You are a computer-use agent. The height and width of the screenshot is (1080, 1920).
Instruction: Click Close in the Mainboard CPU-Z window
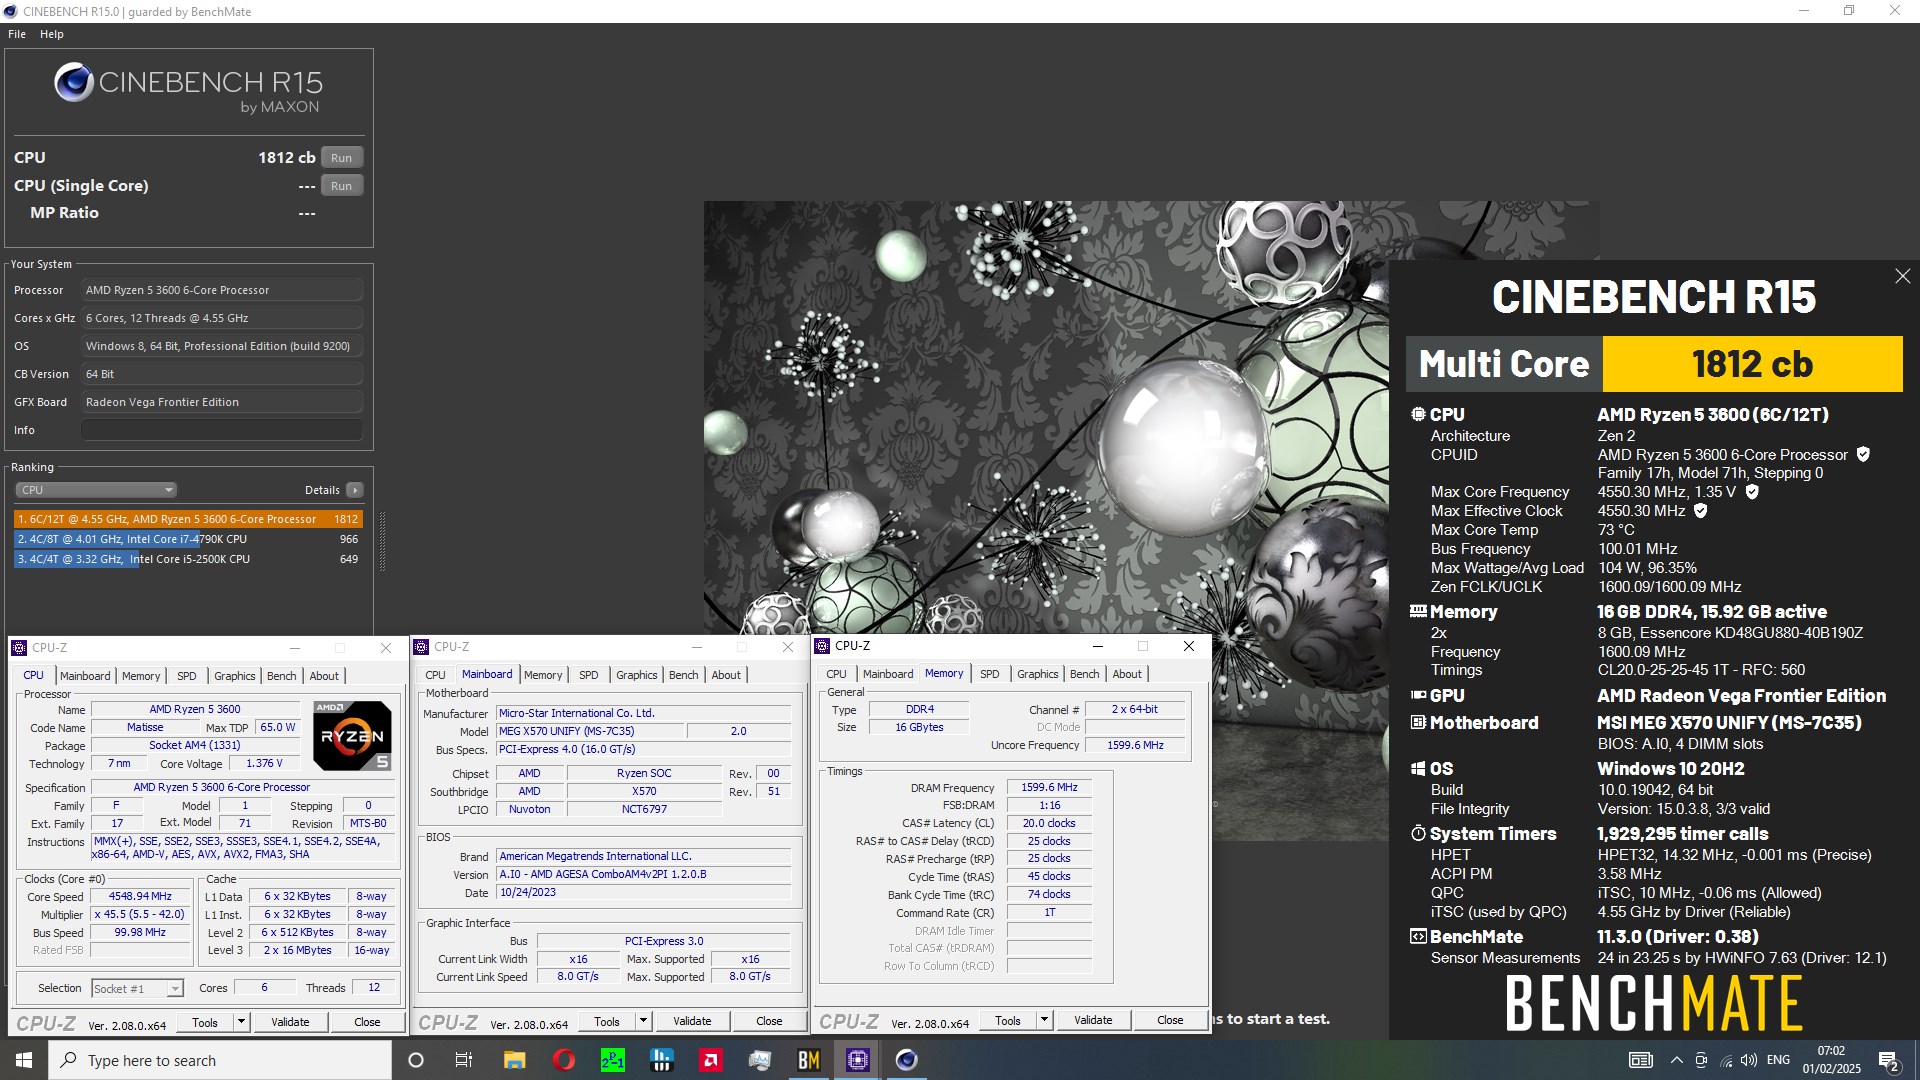pos(769,1021)
